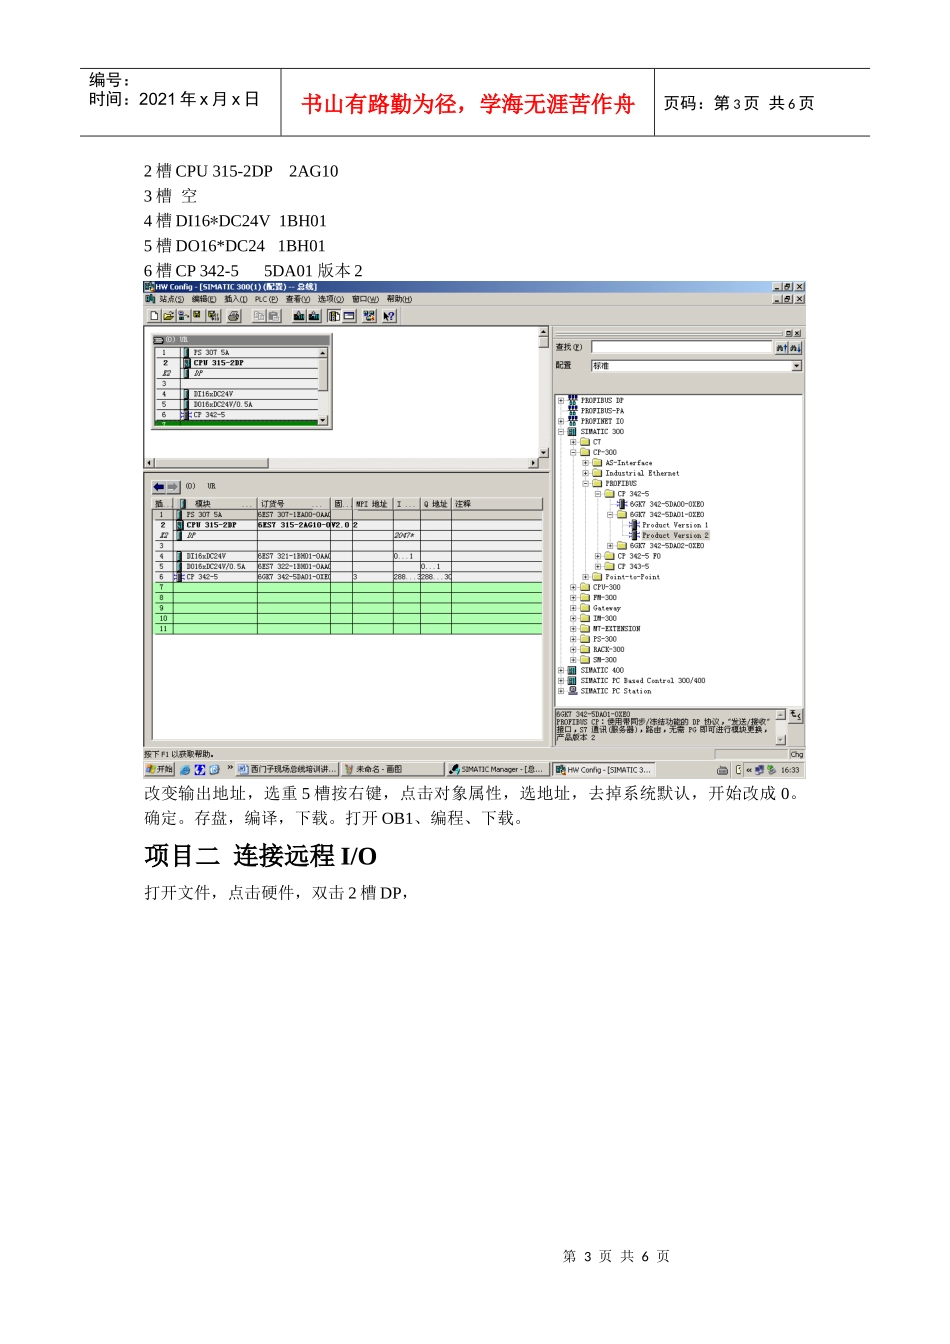Open the 查看(V) menu
Screen dimensions: 950x1344
[298, 299]
